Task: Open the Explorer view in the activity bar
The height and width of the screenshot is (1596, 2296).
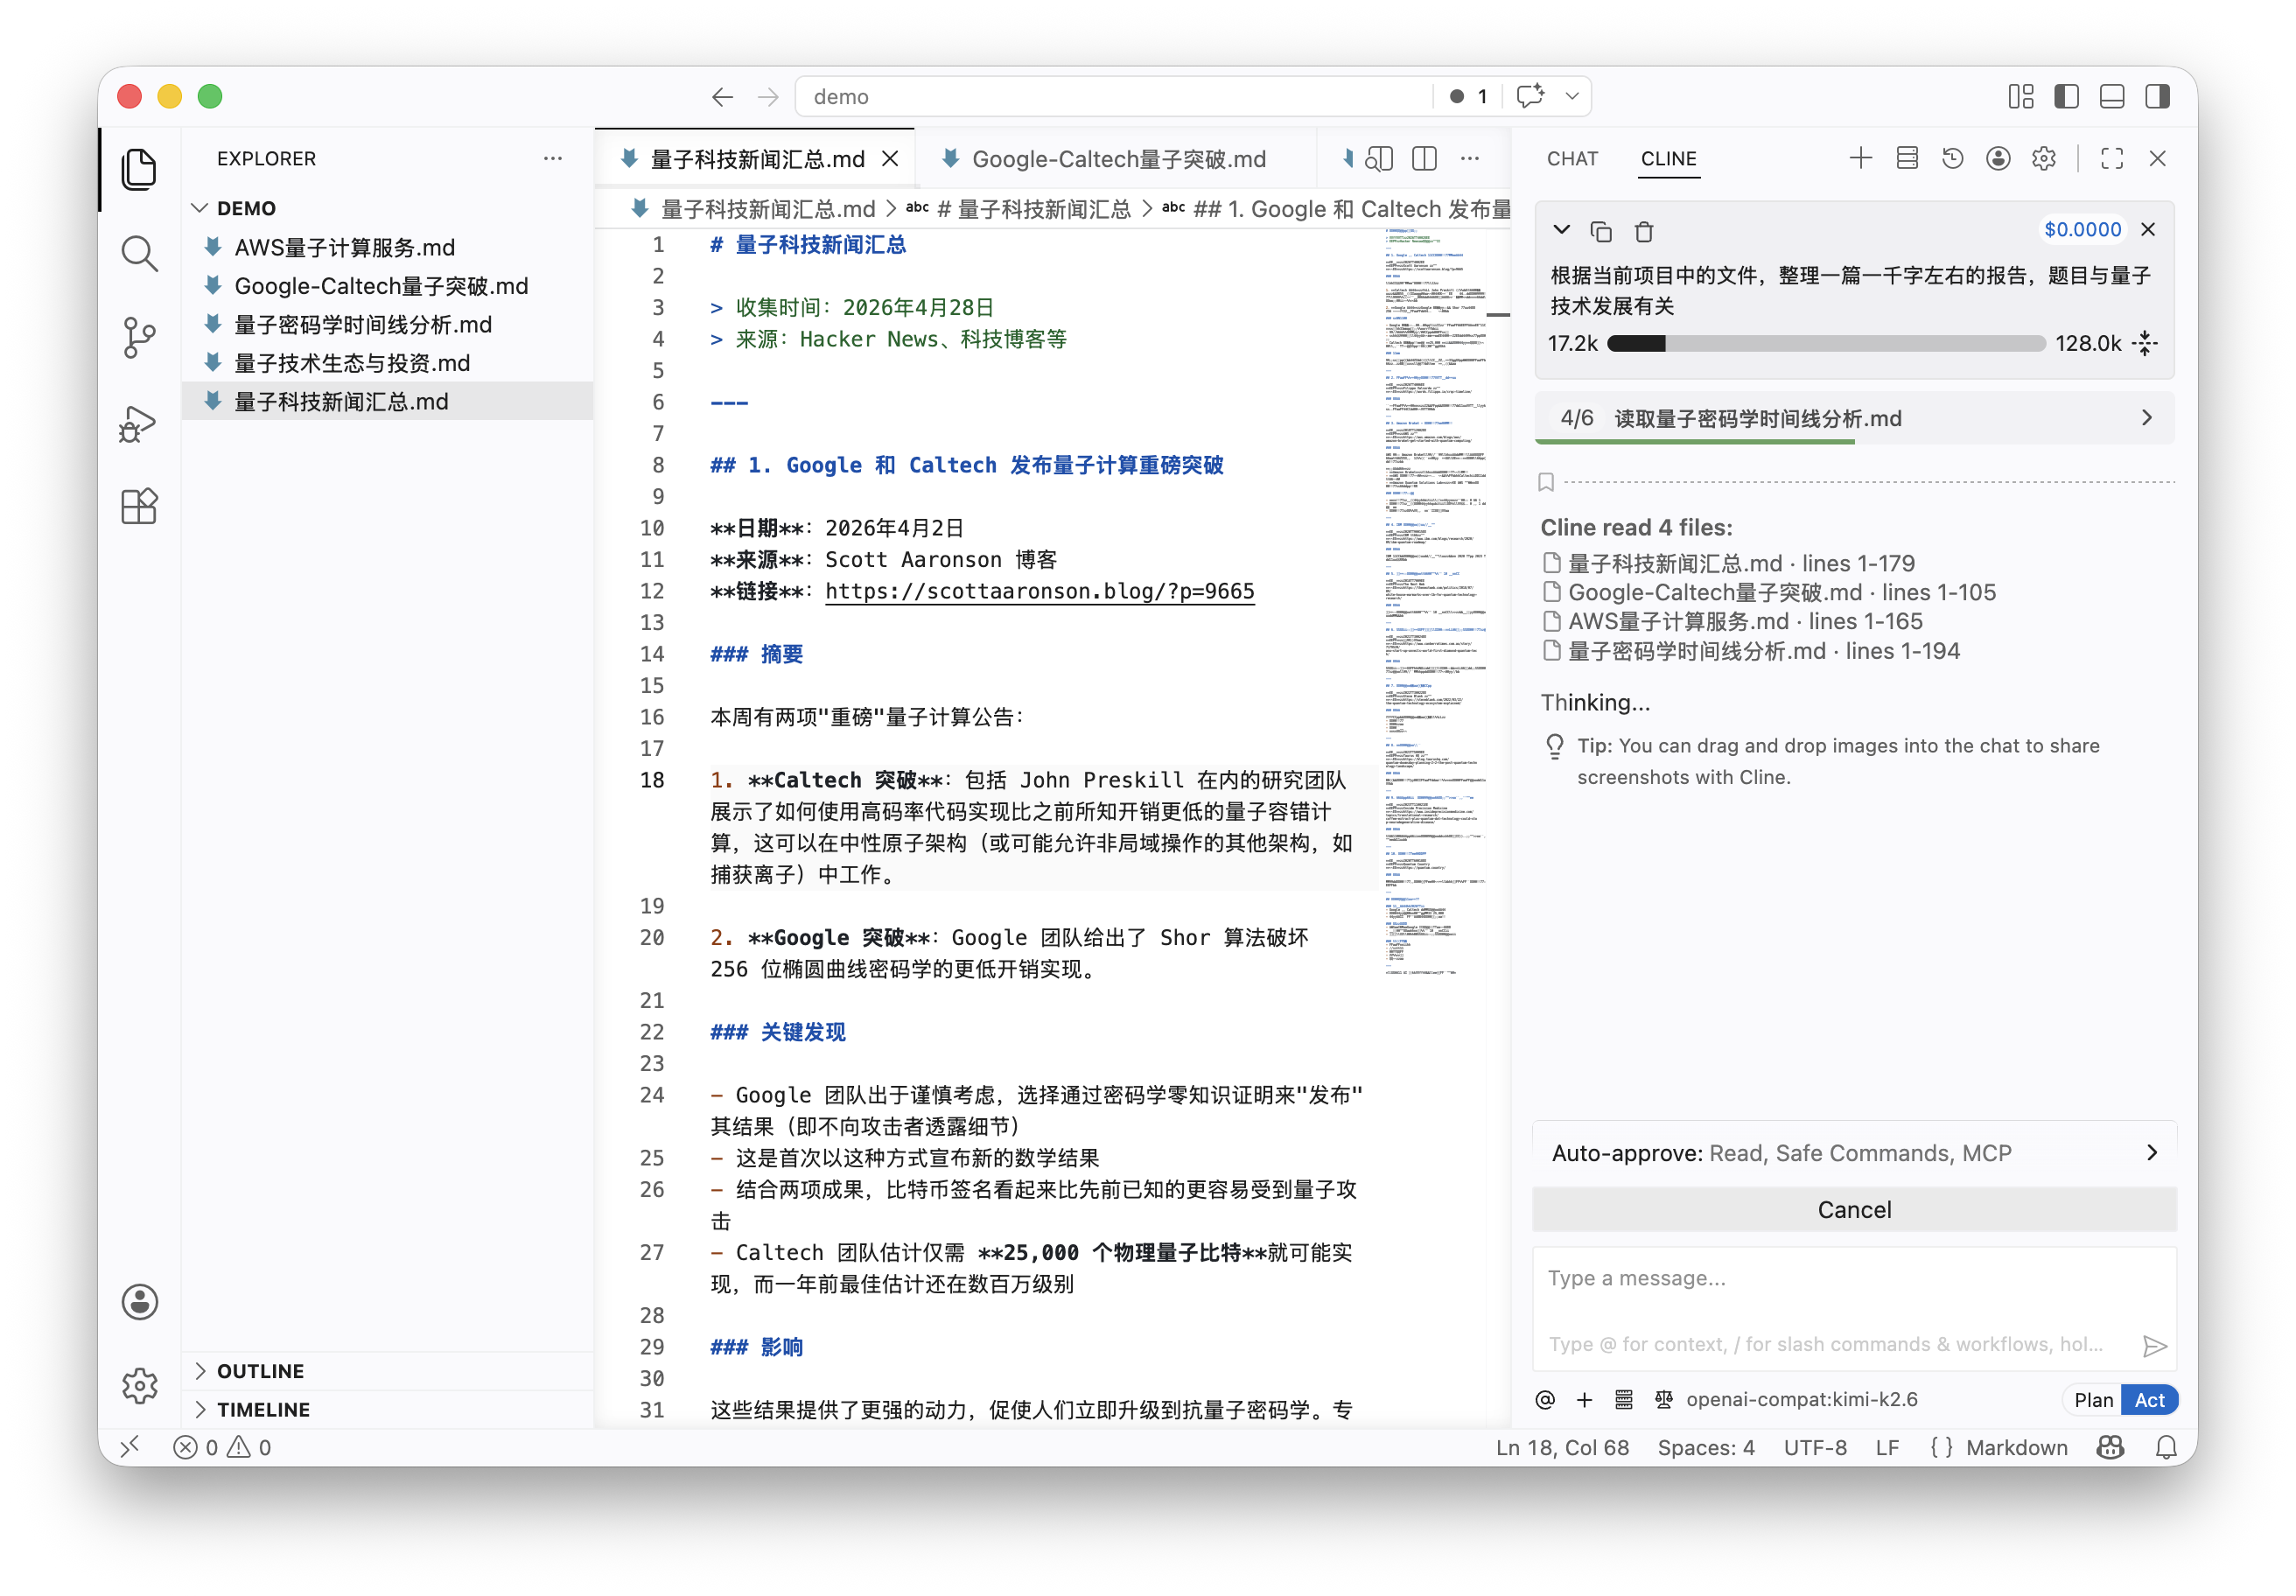Action: pyautogui.click(x=139, y=169)
